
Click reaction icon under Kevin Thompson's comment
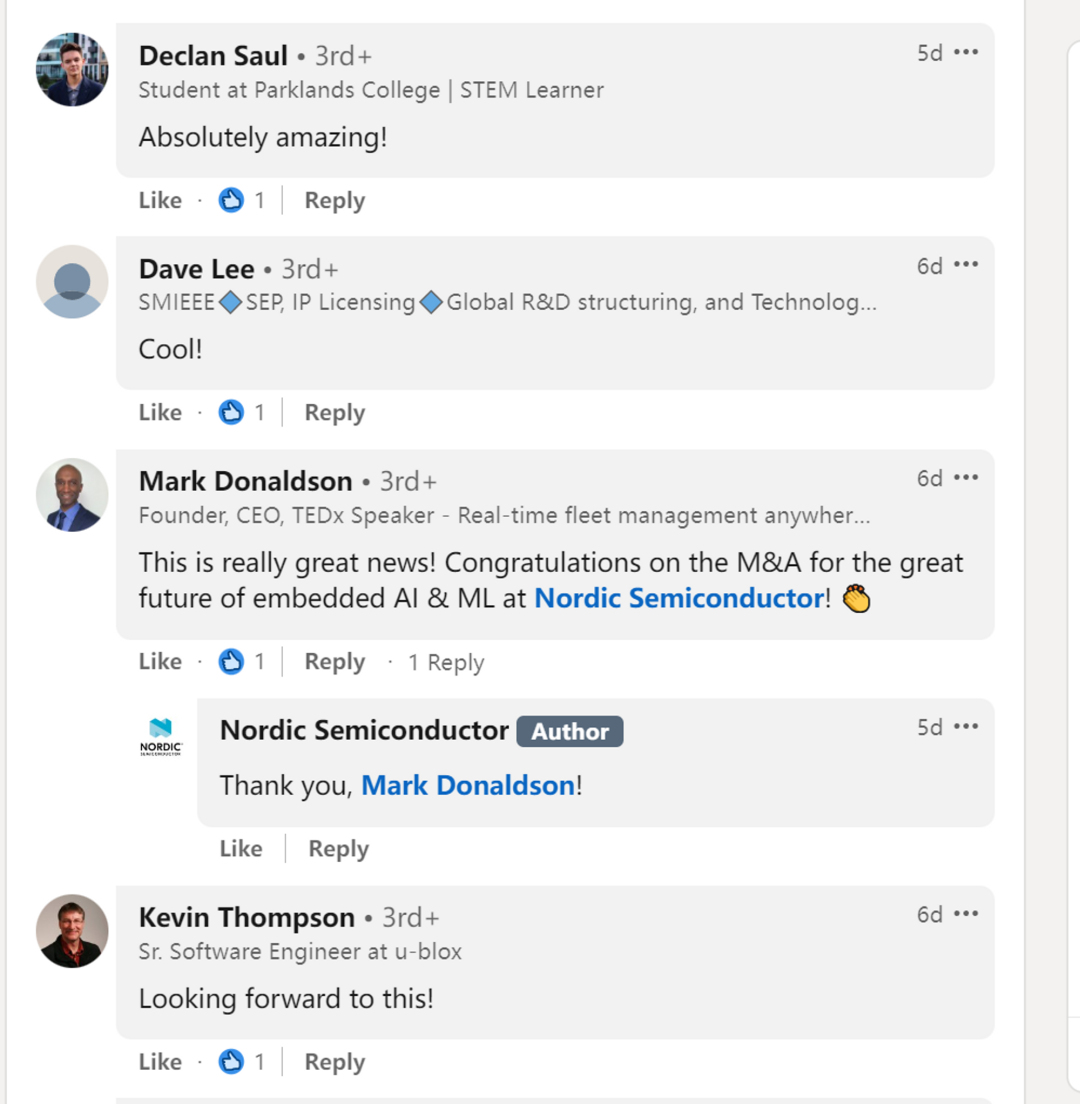[x=232, y=1062]
